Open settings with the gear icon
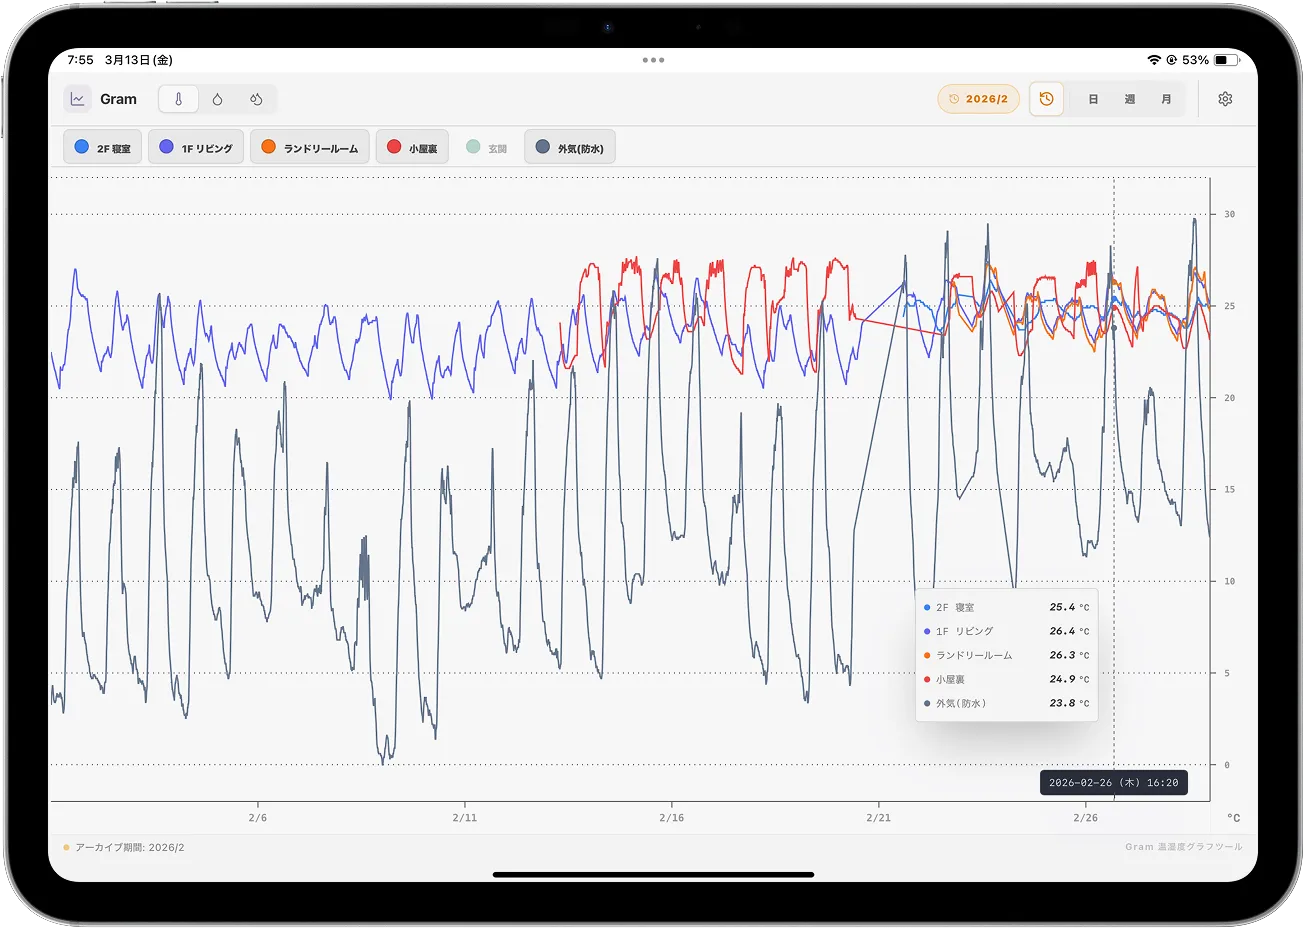1303x928 pixels. coord(1225,99)
